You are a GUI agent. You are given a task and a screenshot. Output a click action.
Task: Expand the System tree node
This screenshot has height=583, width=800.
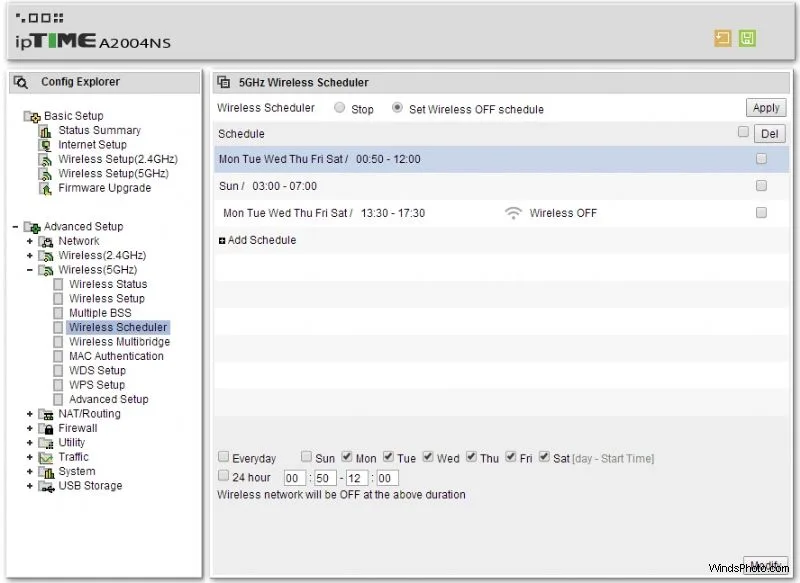pyautogui.click(x=30, y=472)
